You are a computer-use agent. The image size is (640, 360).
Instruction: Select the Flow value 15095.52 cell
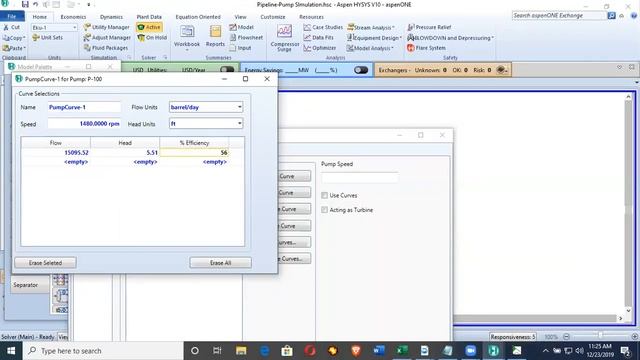coord(56,152)
